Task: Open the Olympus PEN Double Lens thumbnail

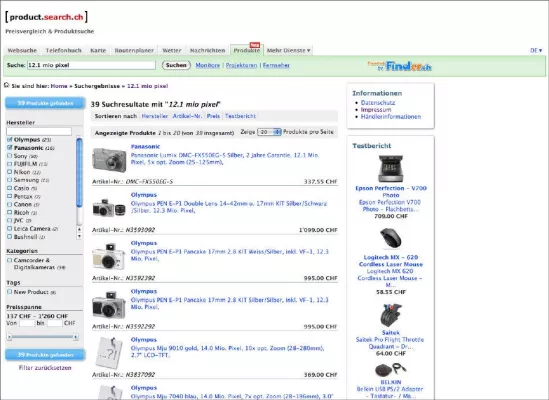Action: pyautogui.click(x=109, y=208)
